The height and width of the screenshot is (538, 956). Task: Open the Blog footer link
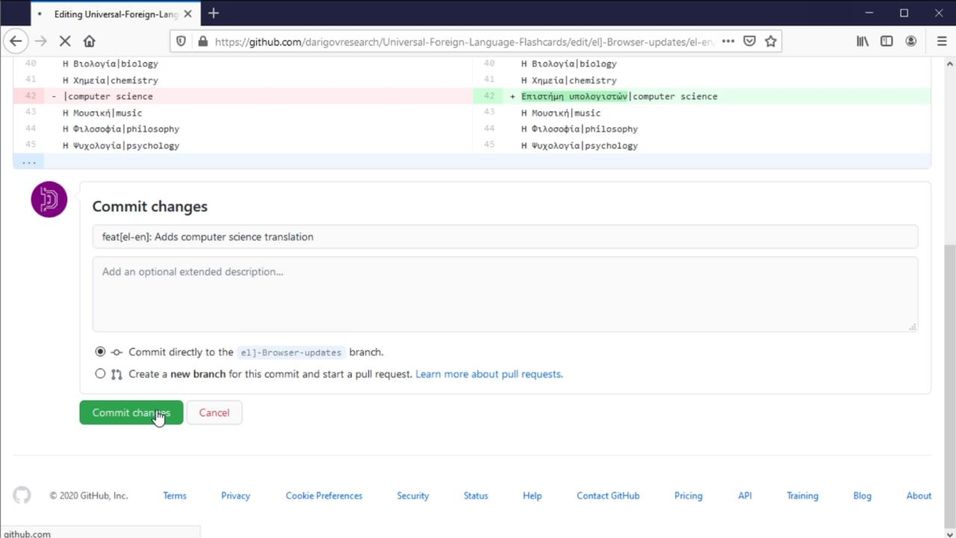[862, 496]
